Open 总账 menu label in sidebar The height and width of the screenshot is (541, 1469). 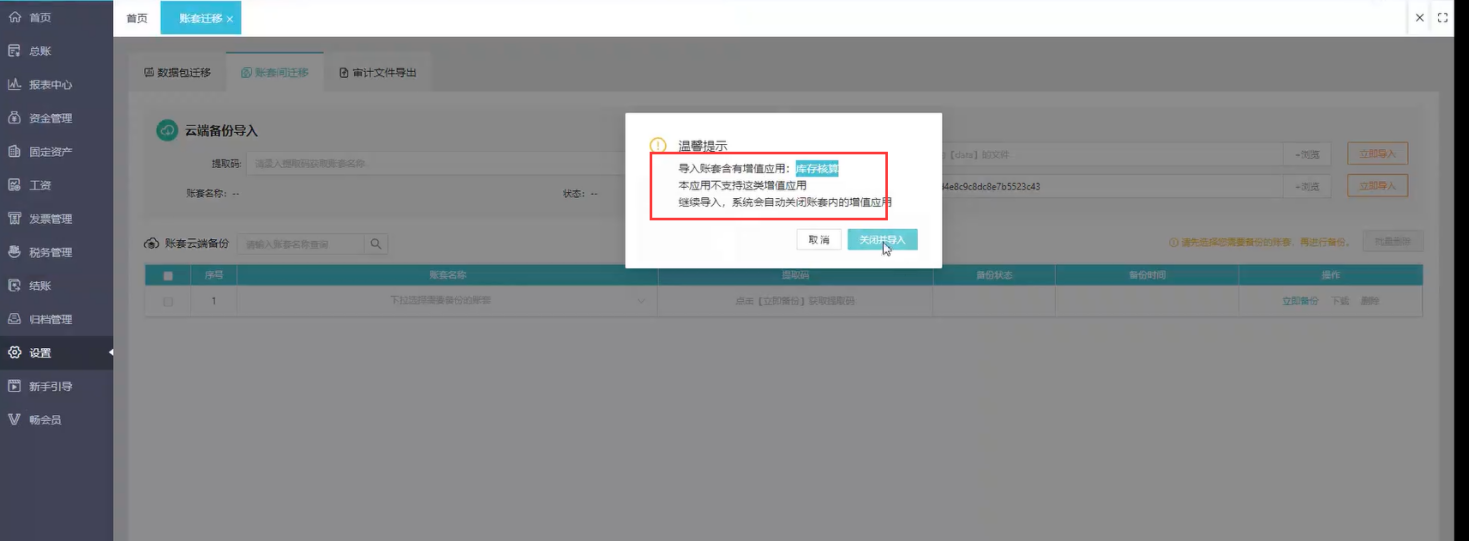40,51
